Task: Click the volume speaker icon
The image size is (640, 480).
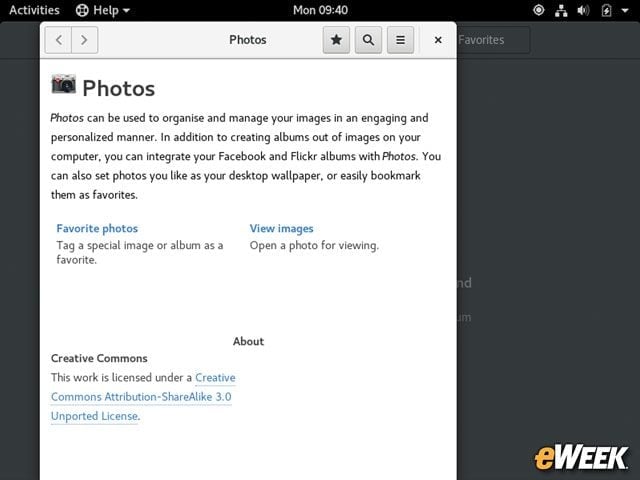Action: 583,10
